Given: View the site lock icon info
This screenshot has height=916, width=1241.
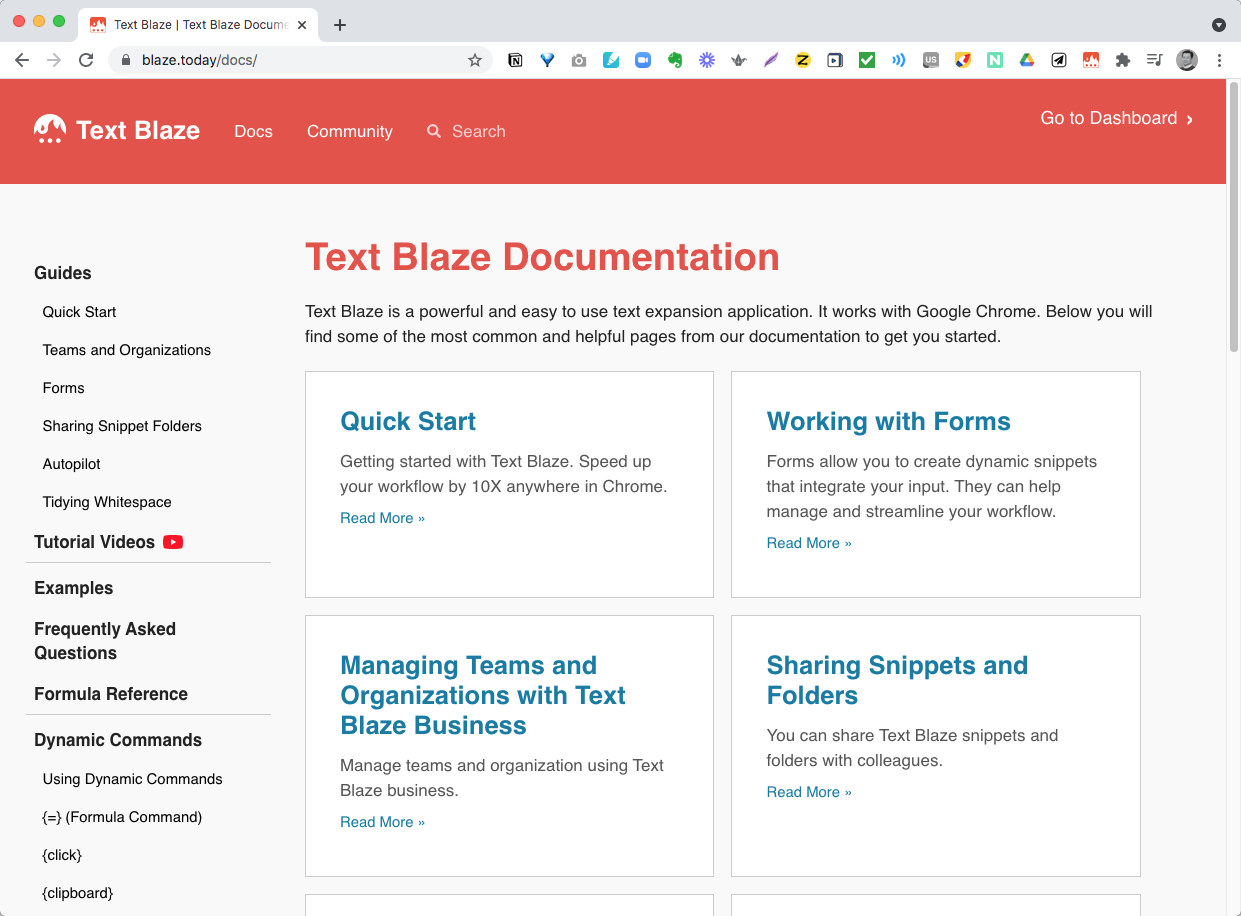Looking at the screenshot, I should 126,60.
